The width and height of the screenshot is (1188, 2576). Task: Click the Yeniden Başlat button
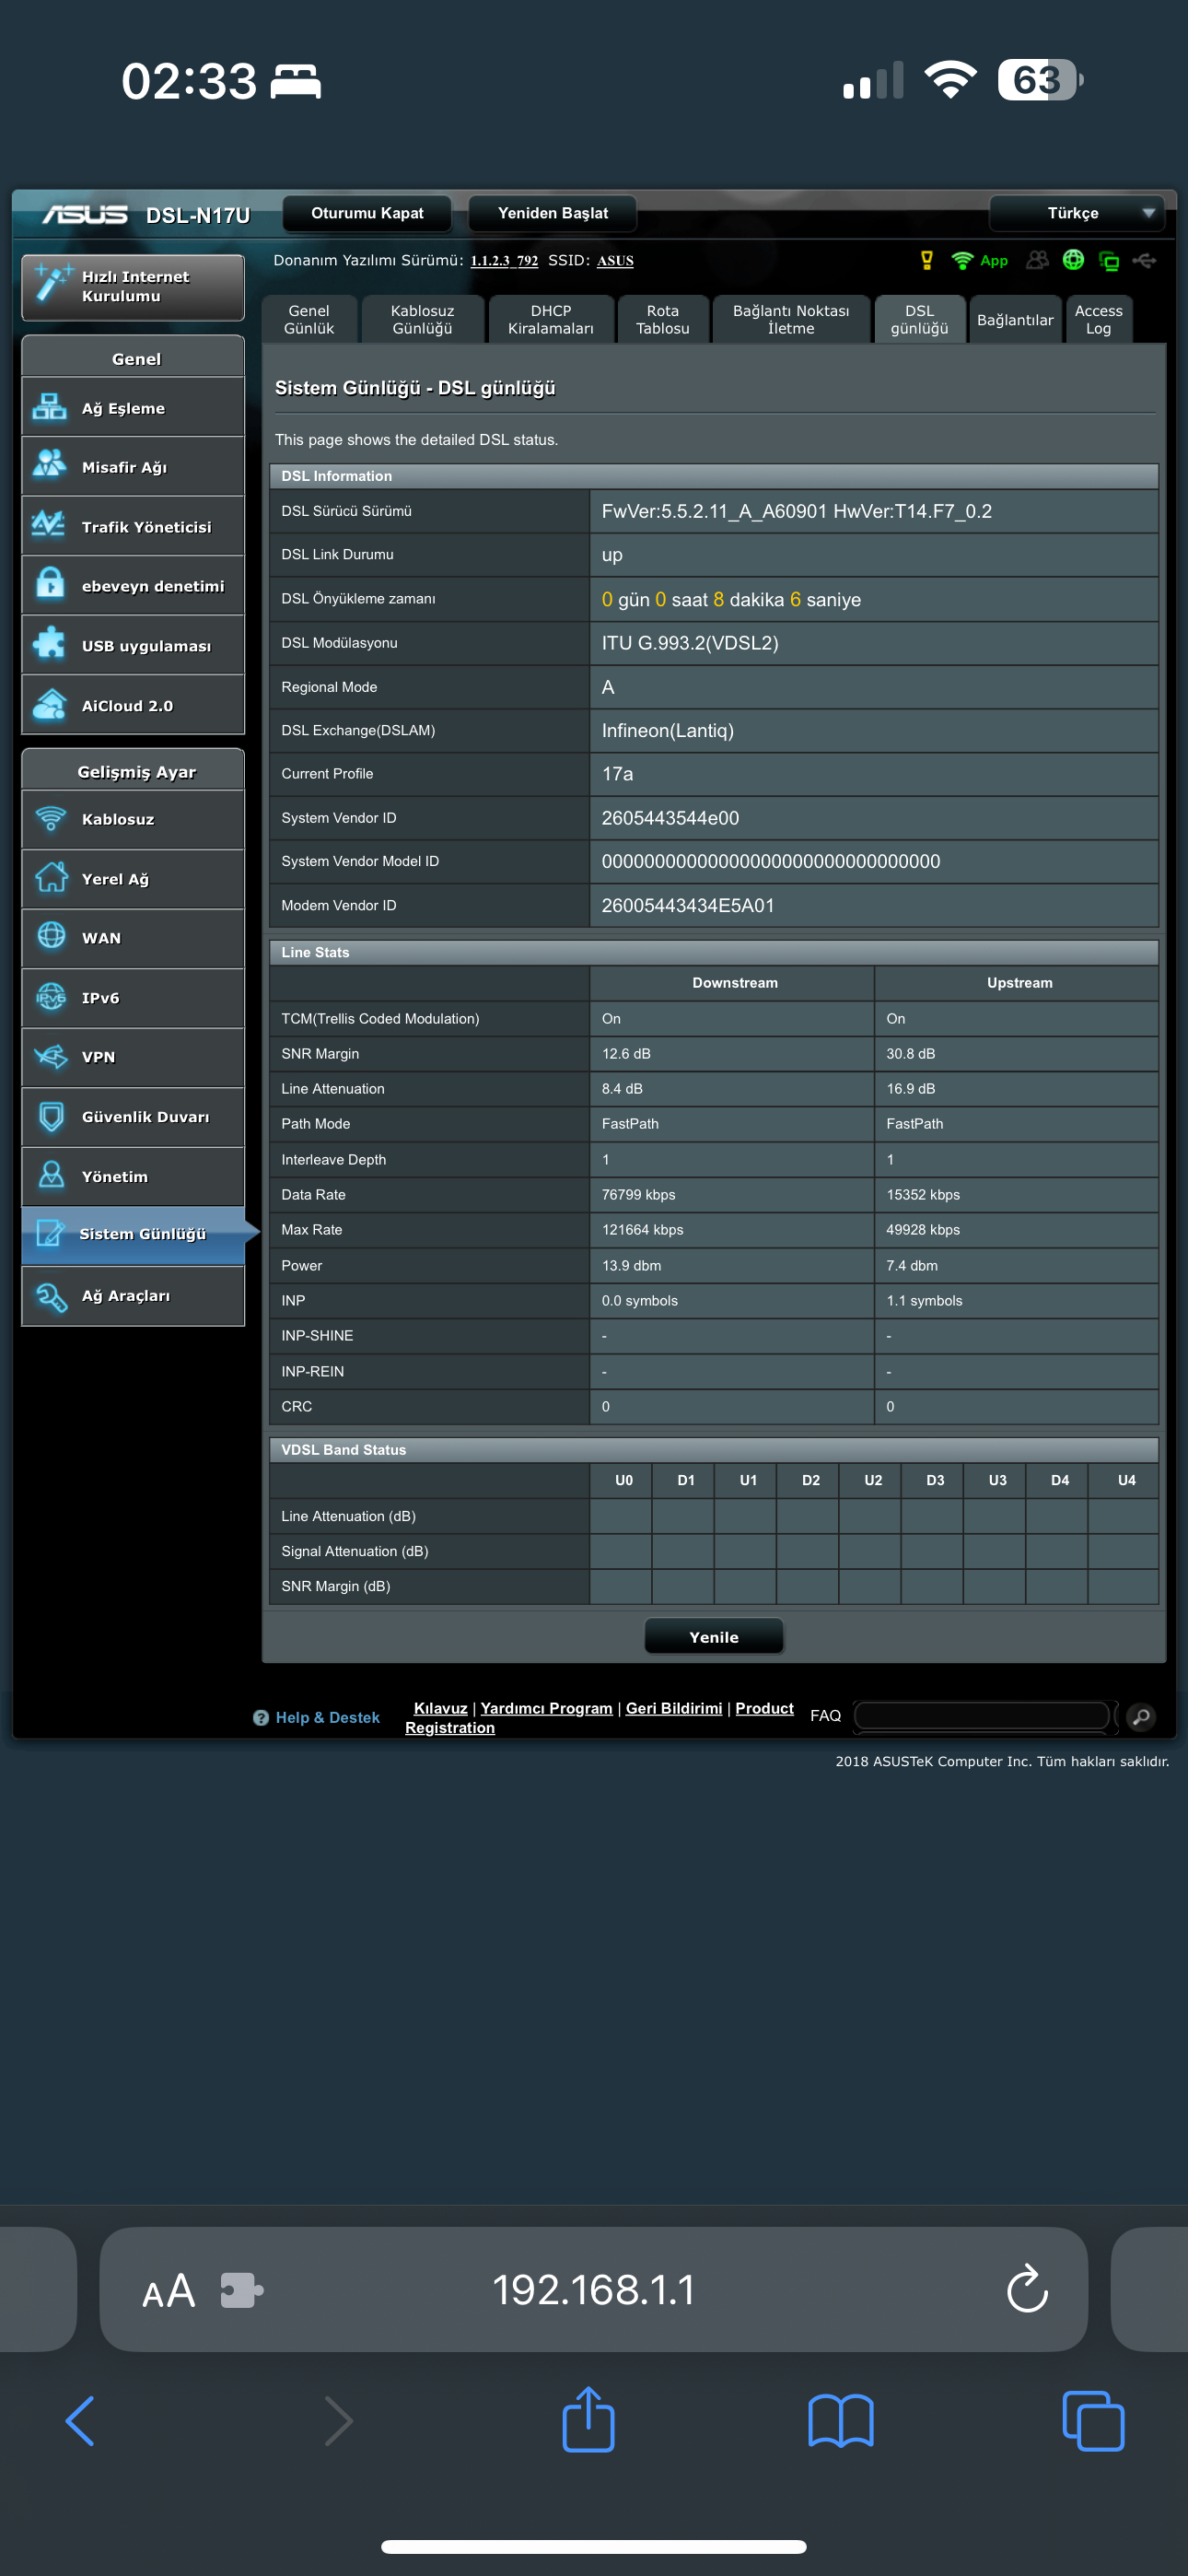pyautogui.click(x=552, y=213)
